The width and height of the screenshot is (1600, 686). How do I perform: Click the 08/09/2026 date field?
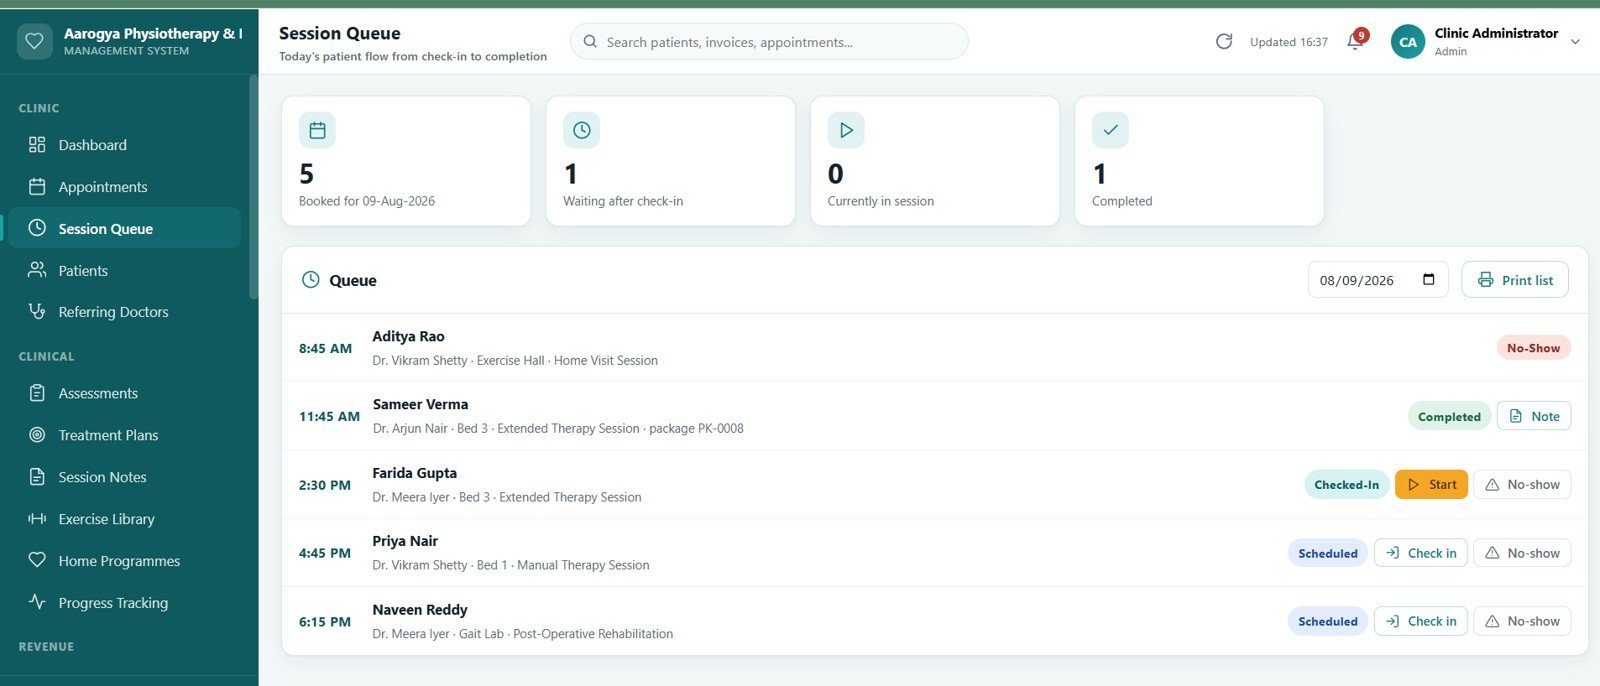(x=1377, y=280)
